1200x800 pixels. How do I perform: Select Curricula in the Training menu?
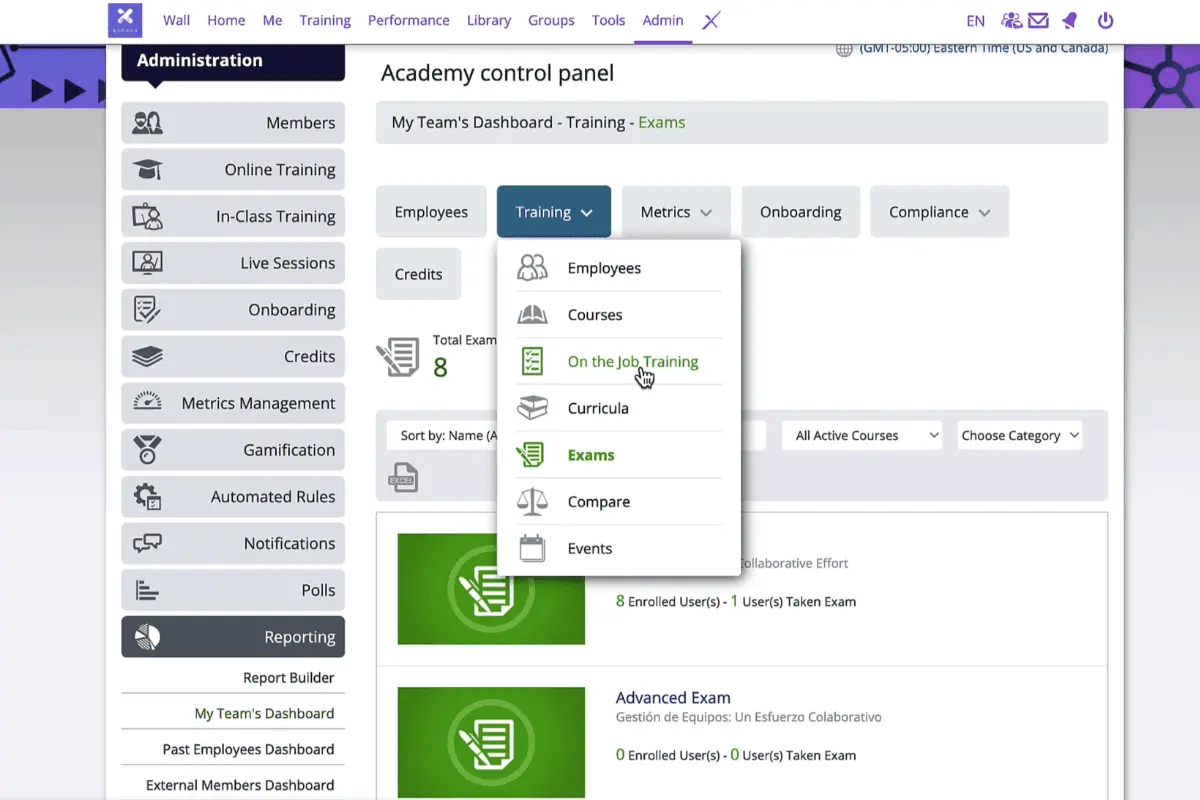[x=619, y=408]
